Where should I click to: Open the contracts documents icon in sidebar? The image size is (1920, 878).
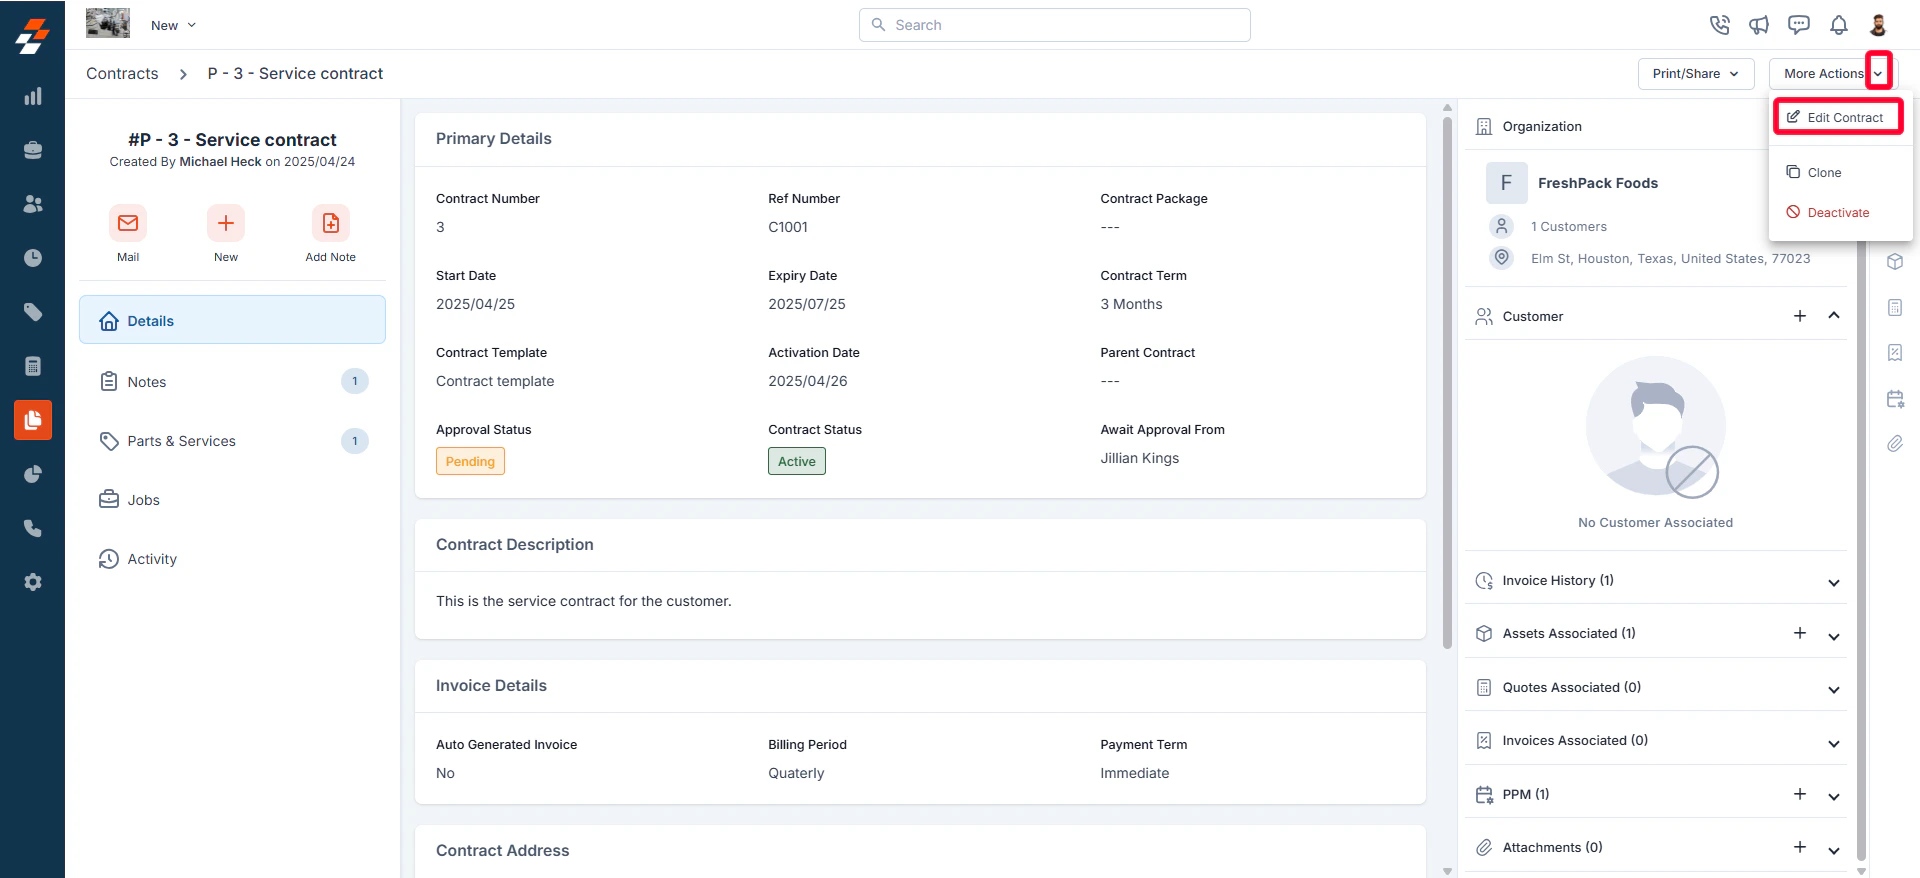33,420
